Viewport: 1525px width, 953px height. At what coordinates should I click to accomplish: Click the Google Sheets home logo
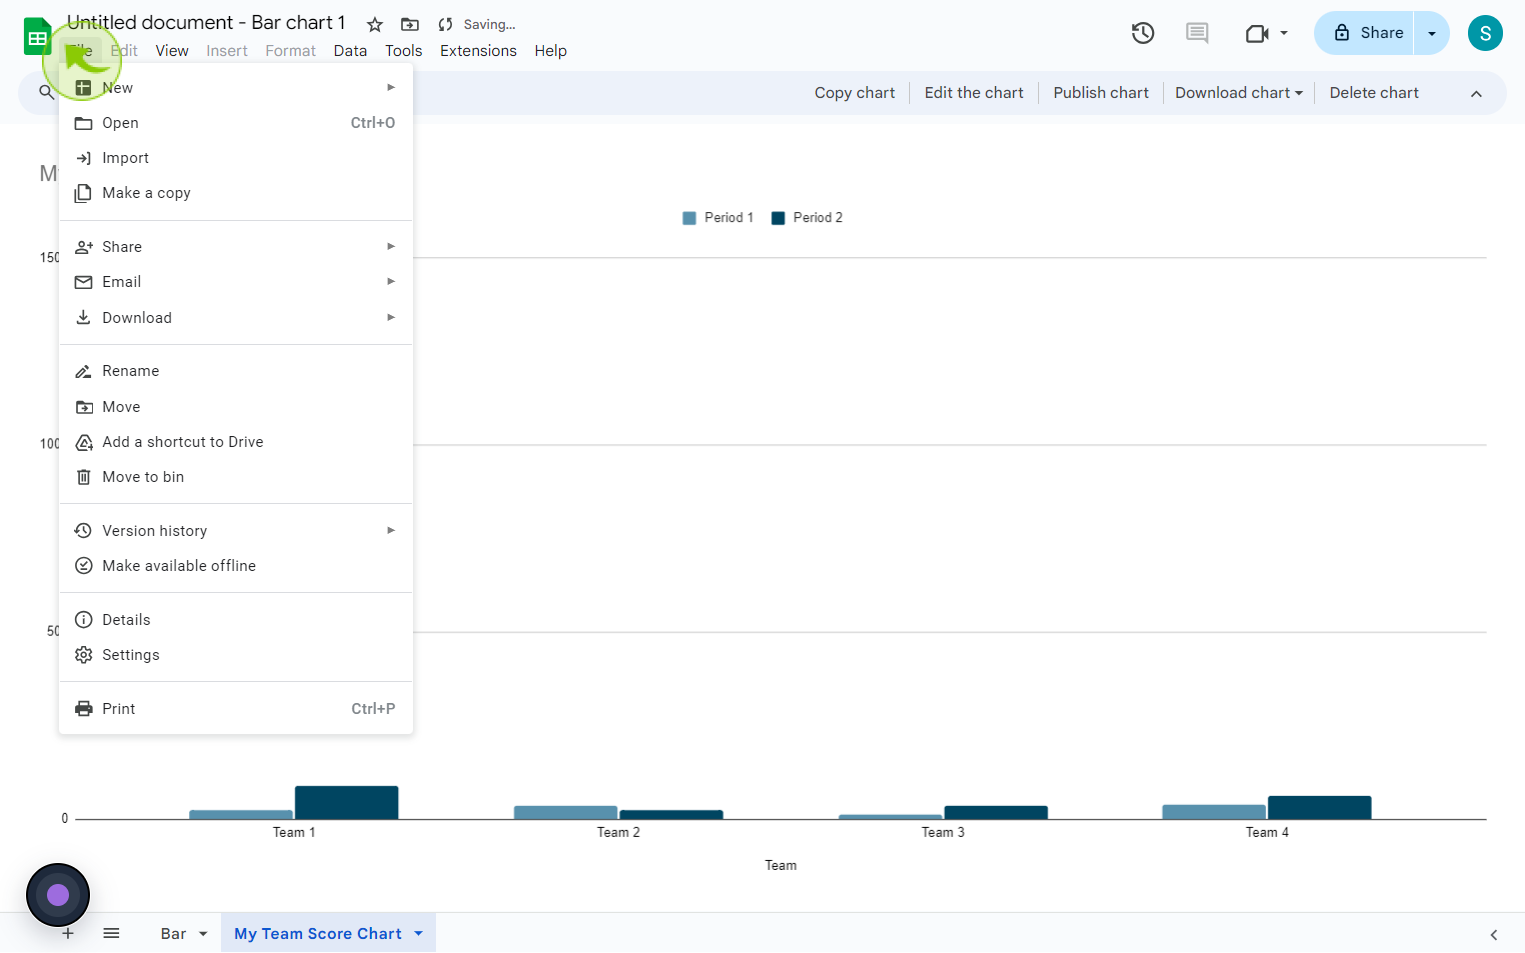[37, 37]
